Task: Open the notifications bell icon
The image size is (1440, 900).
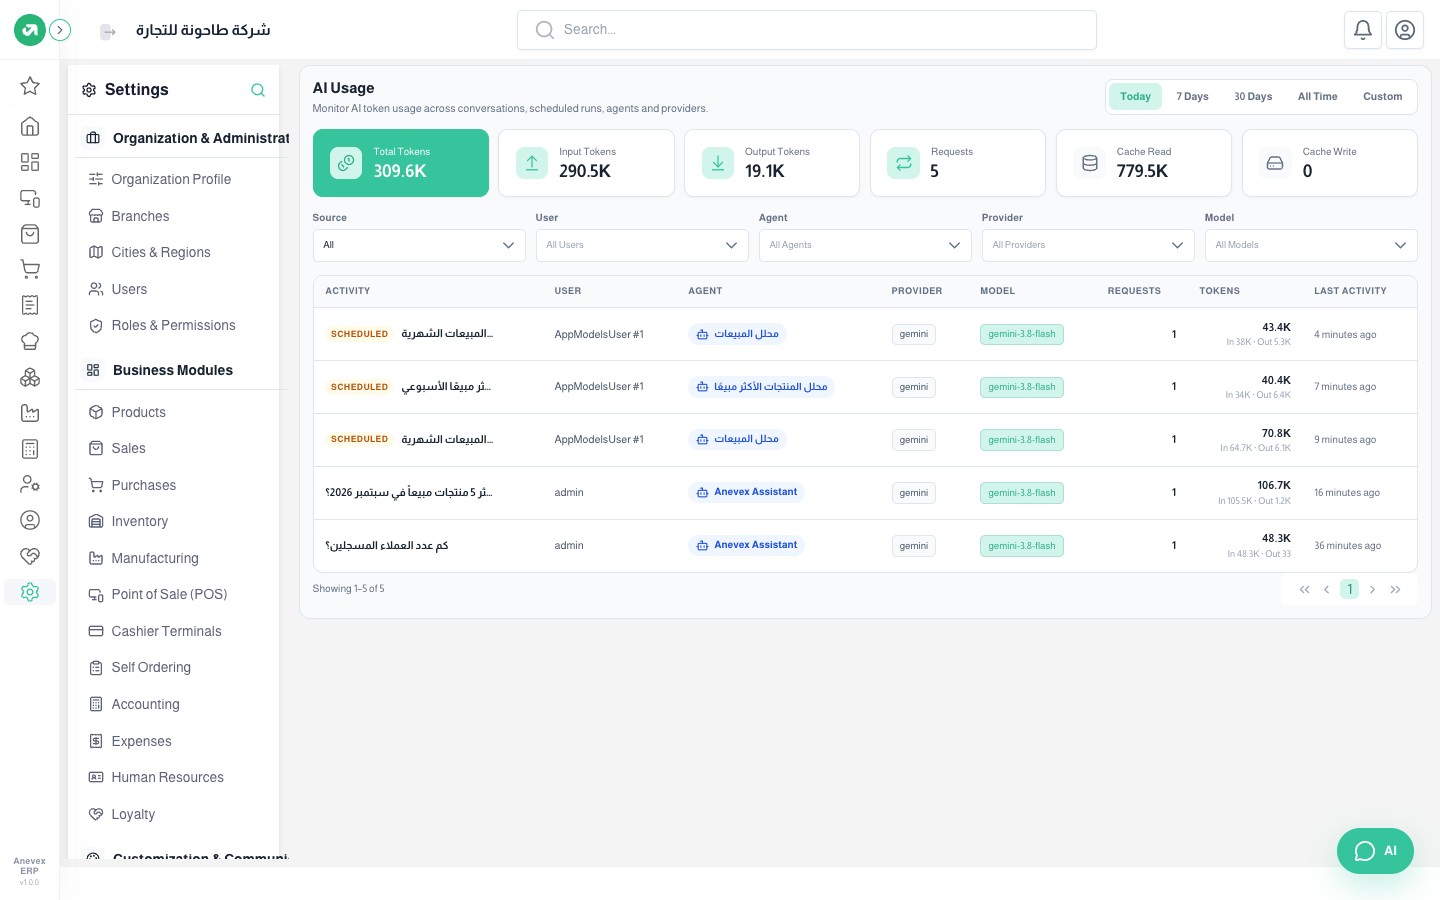Action: tap(1363, 30)
